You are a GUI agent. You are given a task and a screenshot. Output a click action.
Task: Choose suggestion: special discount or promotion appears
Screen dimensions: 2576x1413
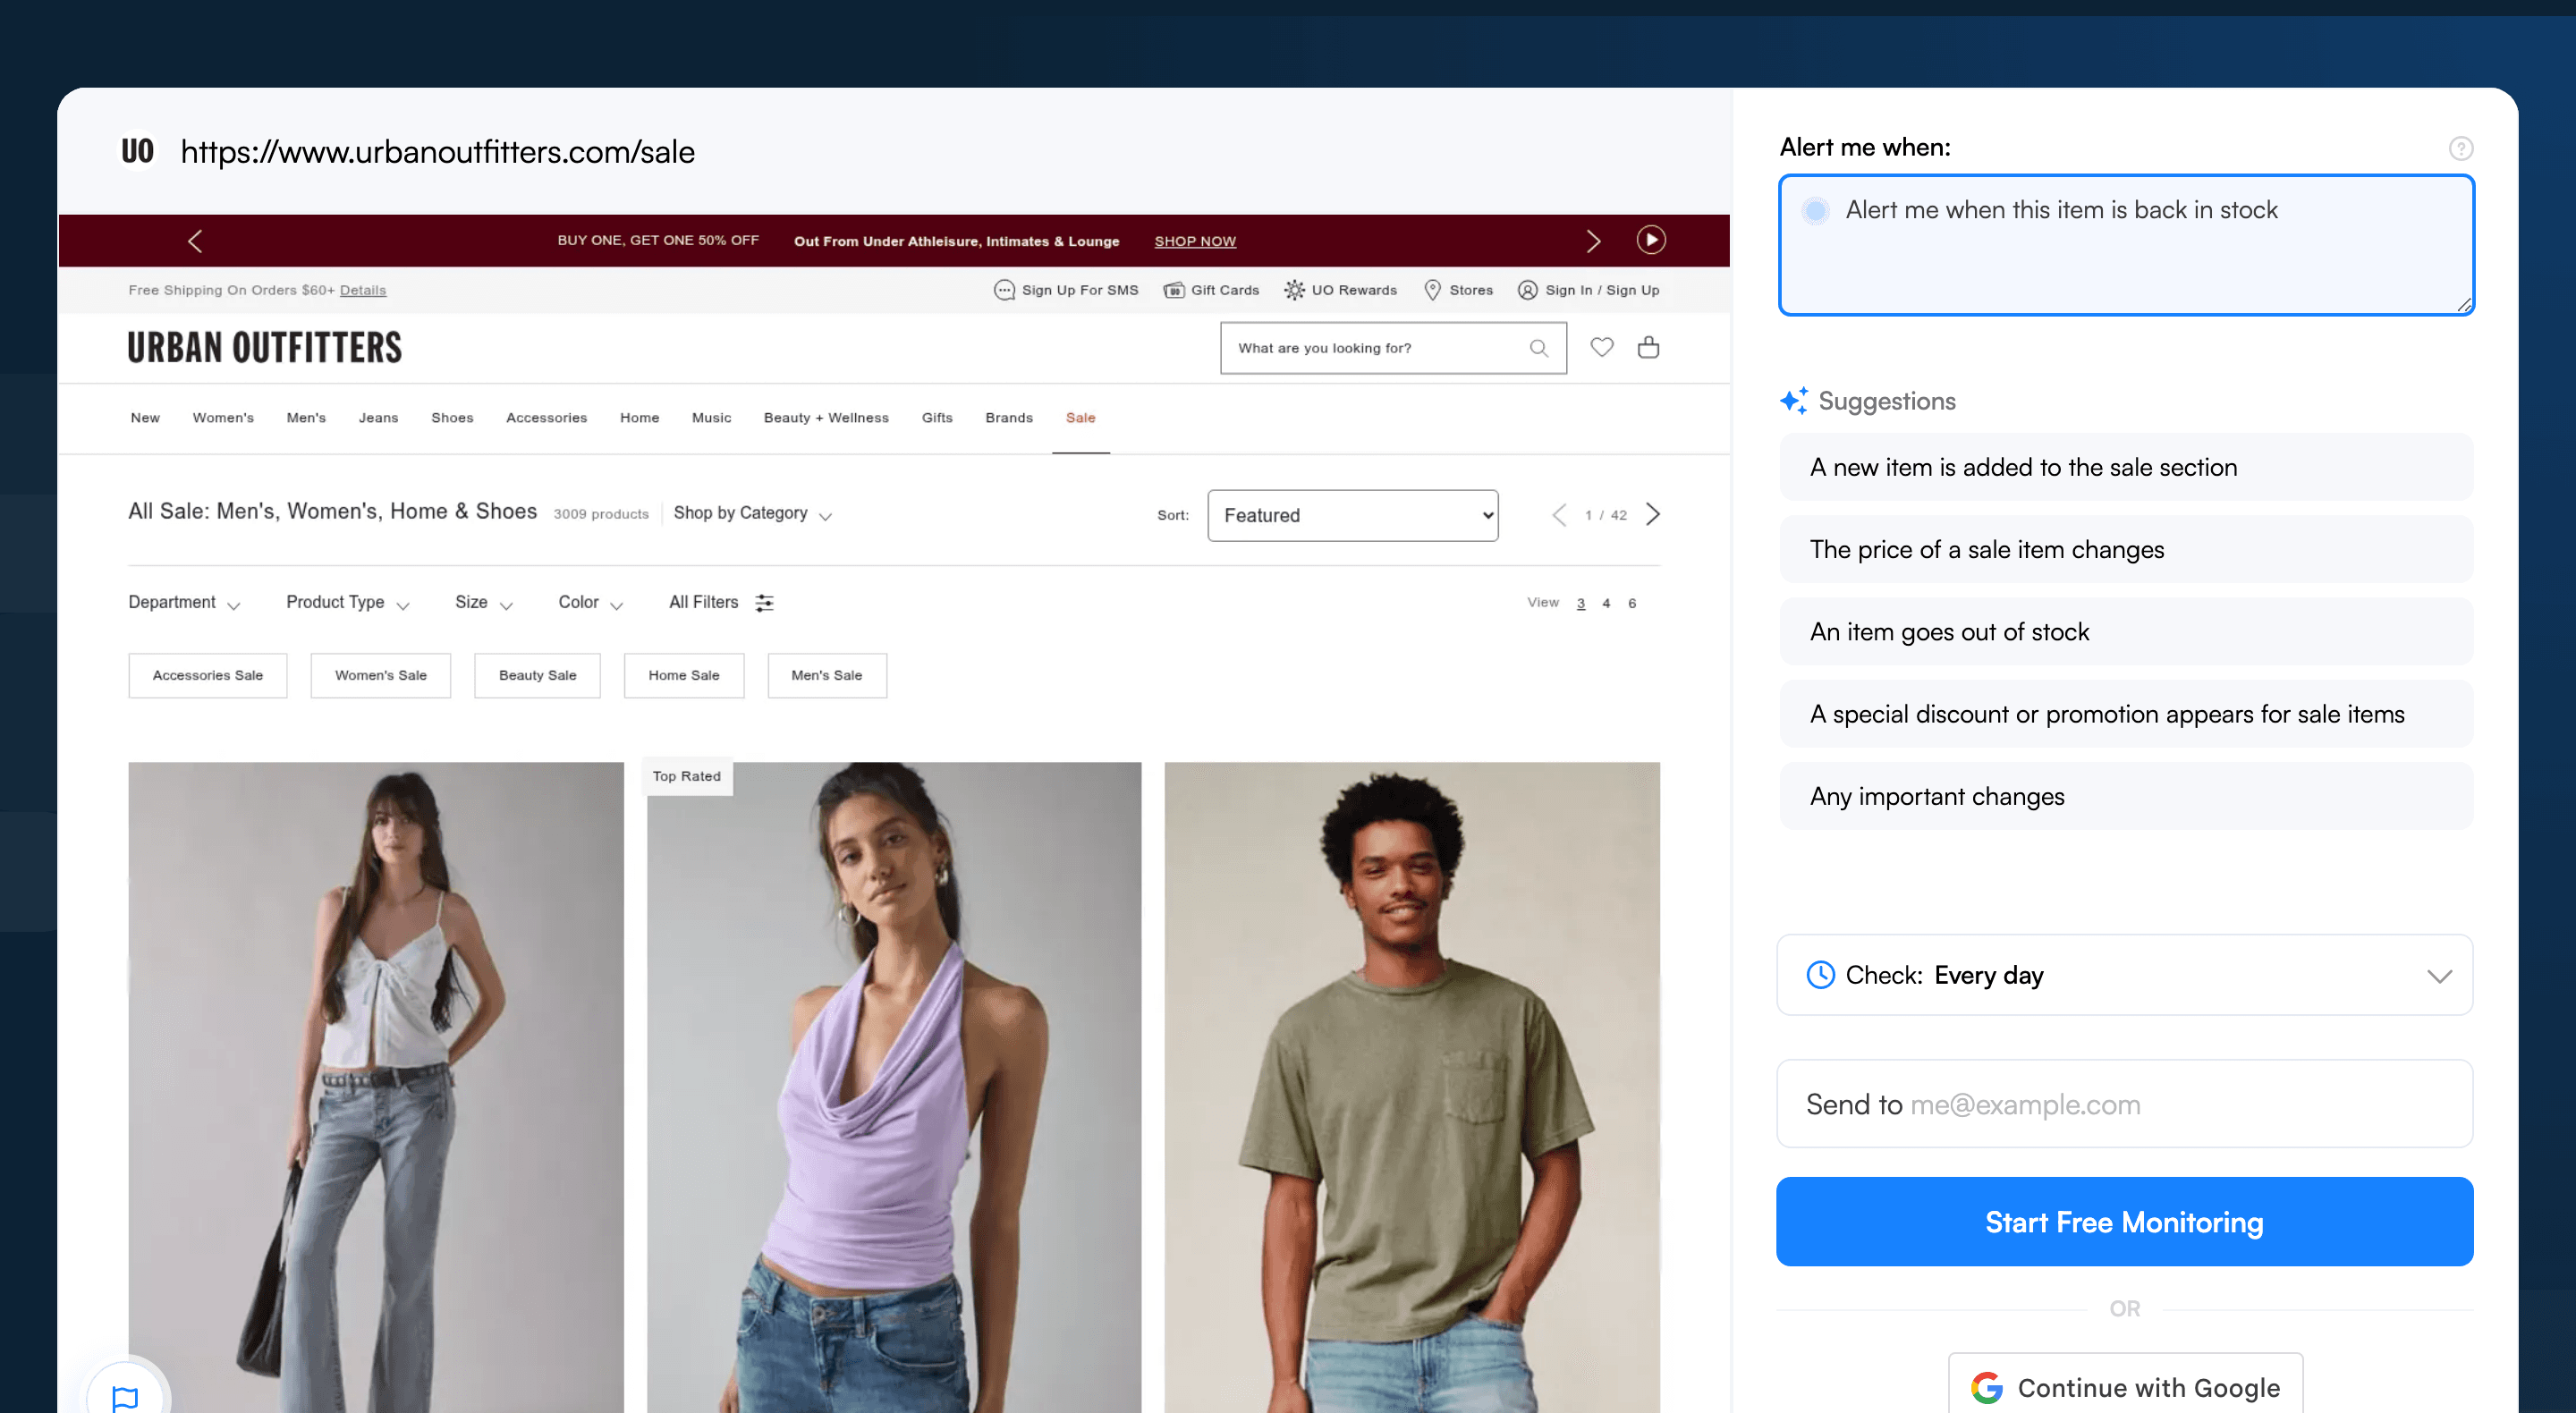click(2126, 714)
